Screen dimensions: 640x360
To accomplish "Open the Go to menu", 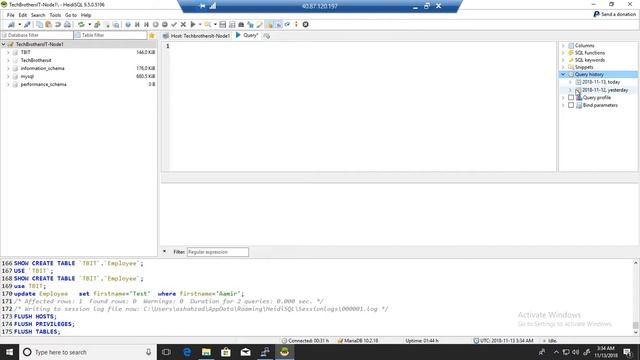I will [x=71, y=15].
